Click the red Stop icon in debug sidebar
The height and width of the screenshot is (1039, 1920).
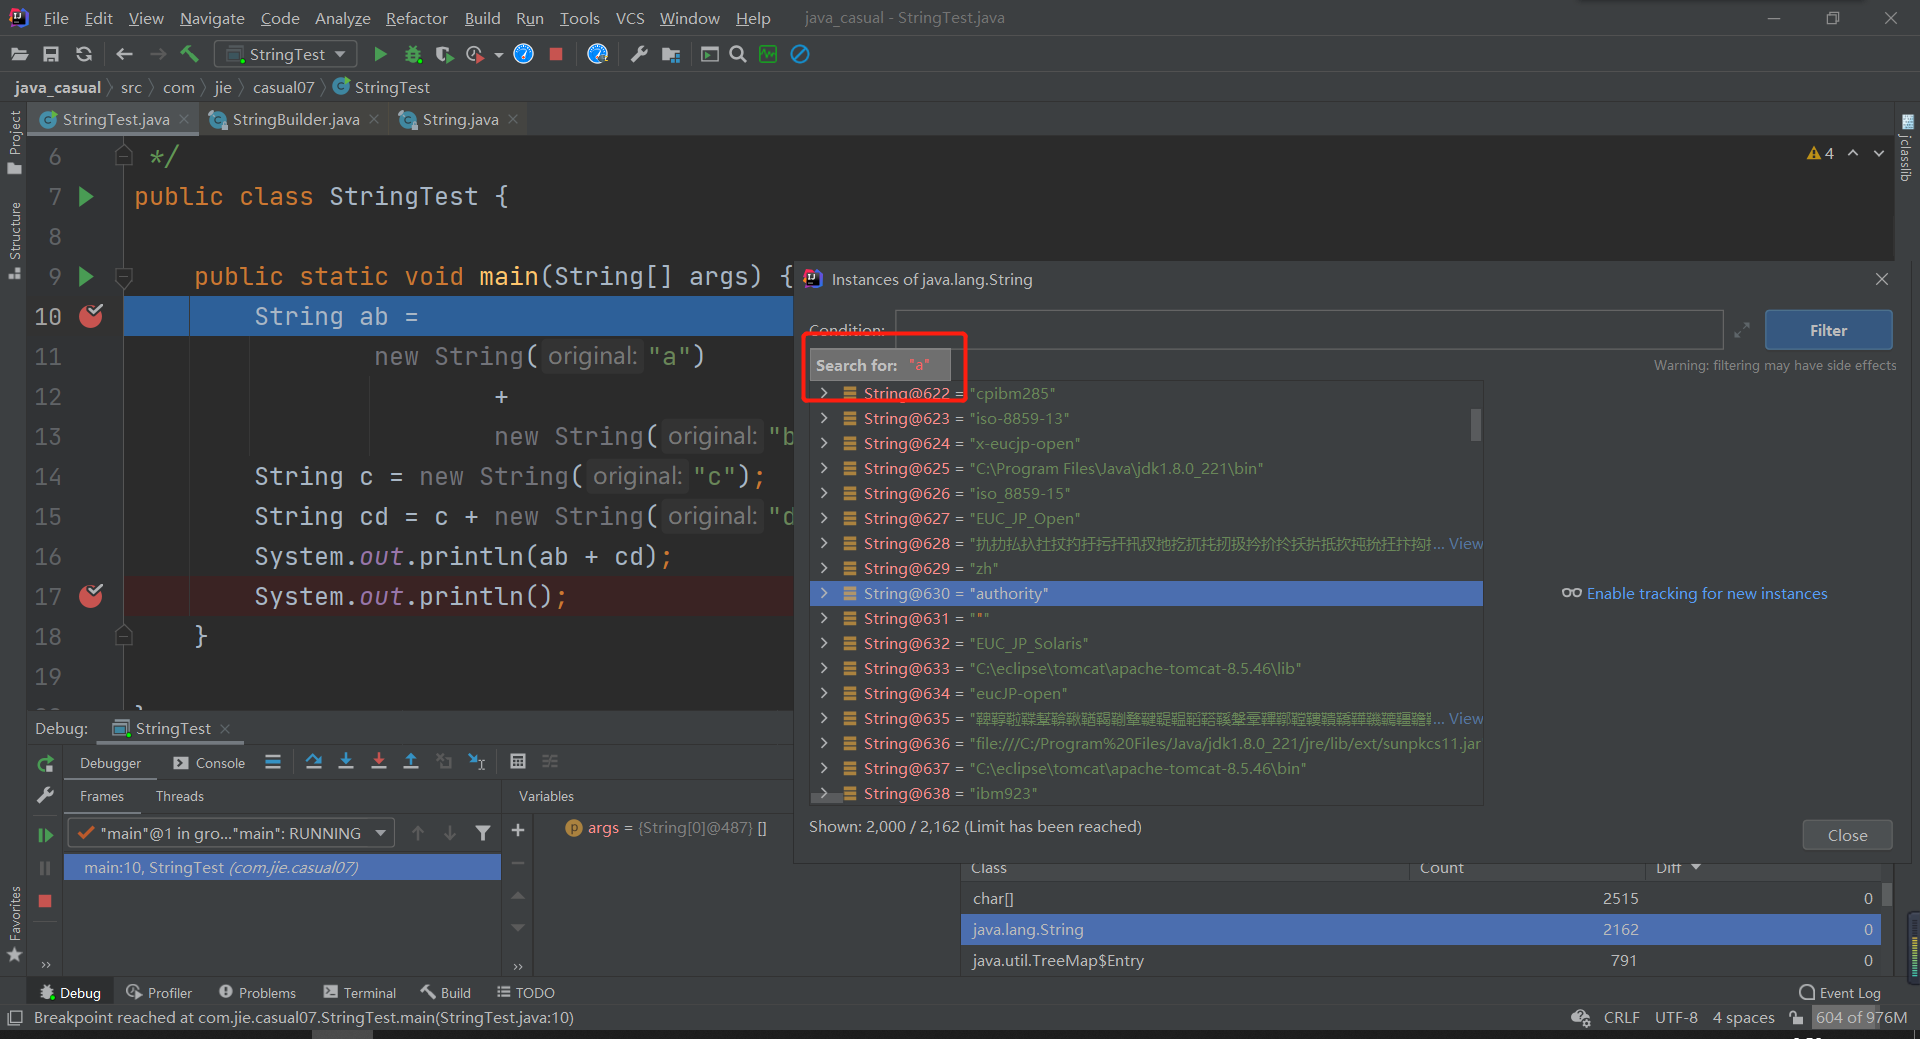coord(45,901)
